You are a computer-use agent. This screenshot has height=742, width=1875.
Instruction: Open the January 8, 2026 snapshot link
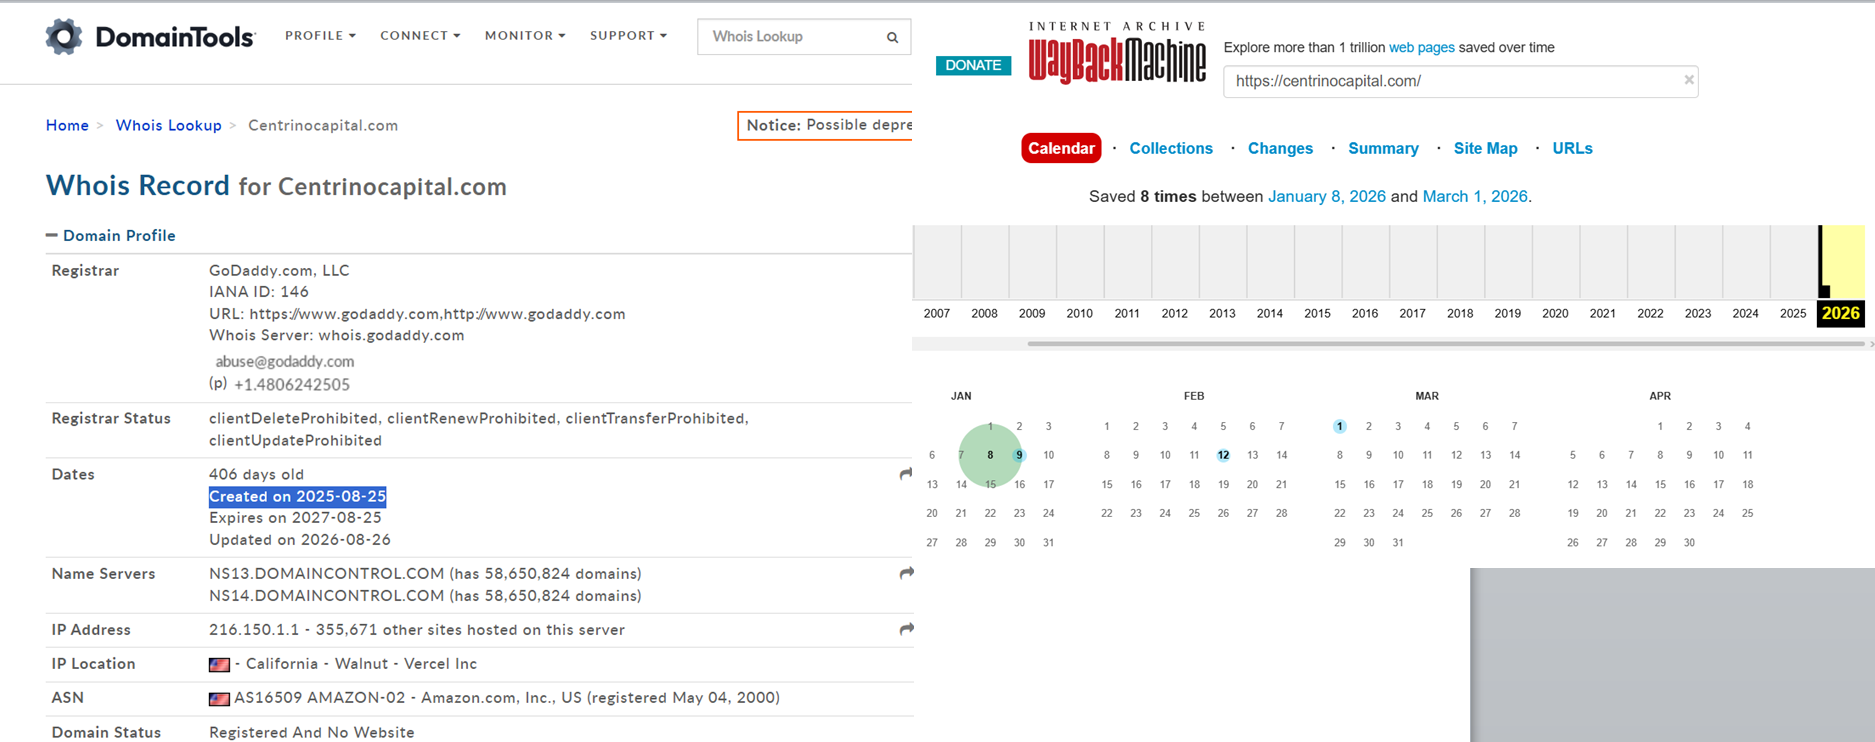[1326, 196]
